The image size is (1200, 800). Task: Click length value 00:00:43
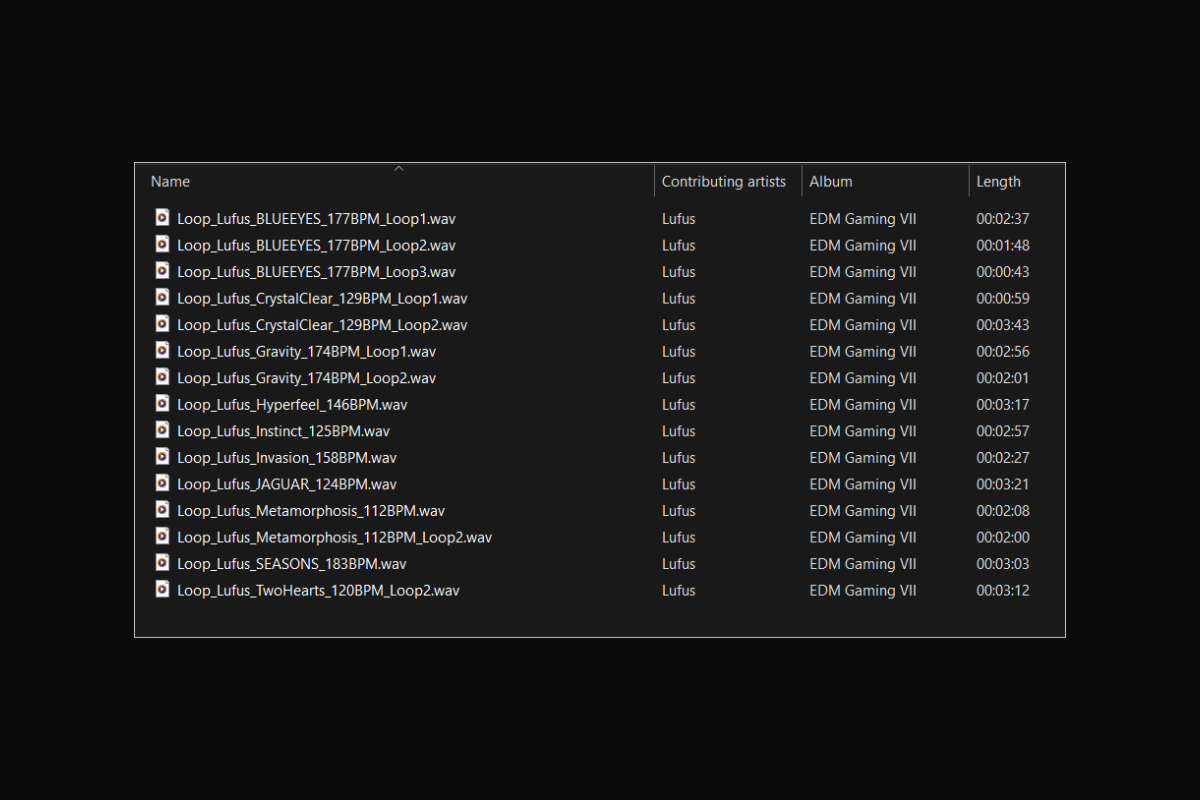[1003, 272]
